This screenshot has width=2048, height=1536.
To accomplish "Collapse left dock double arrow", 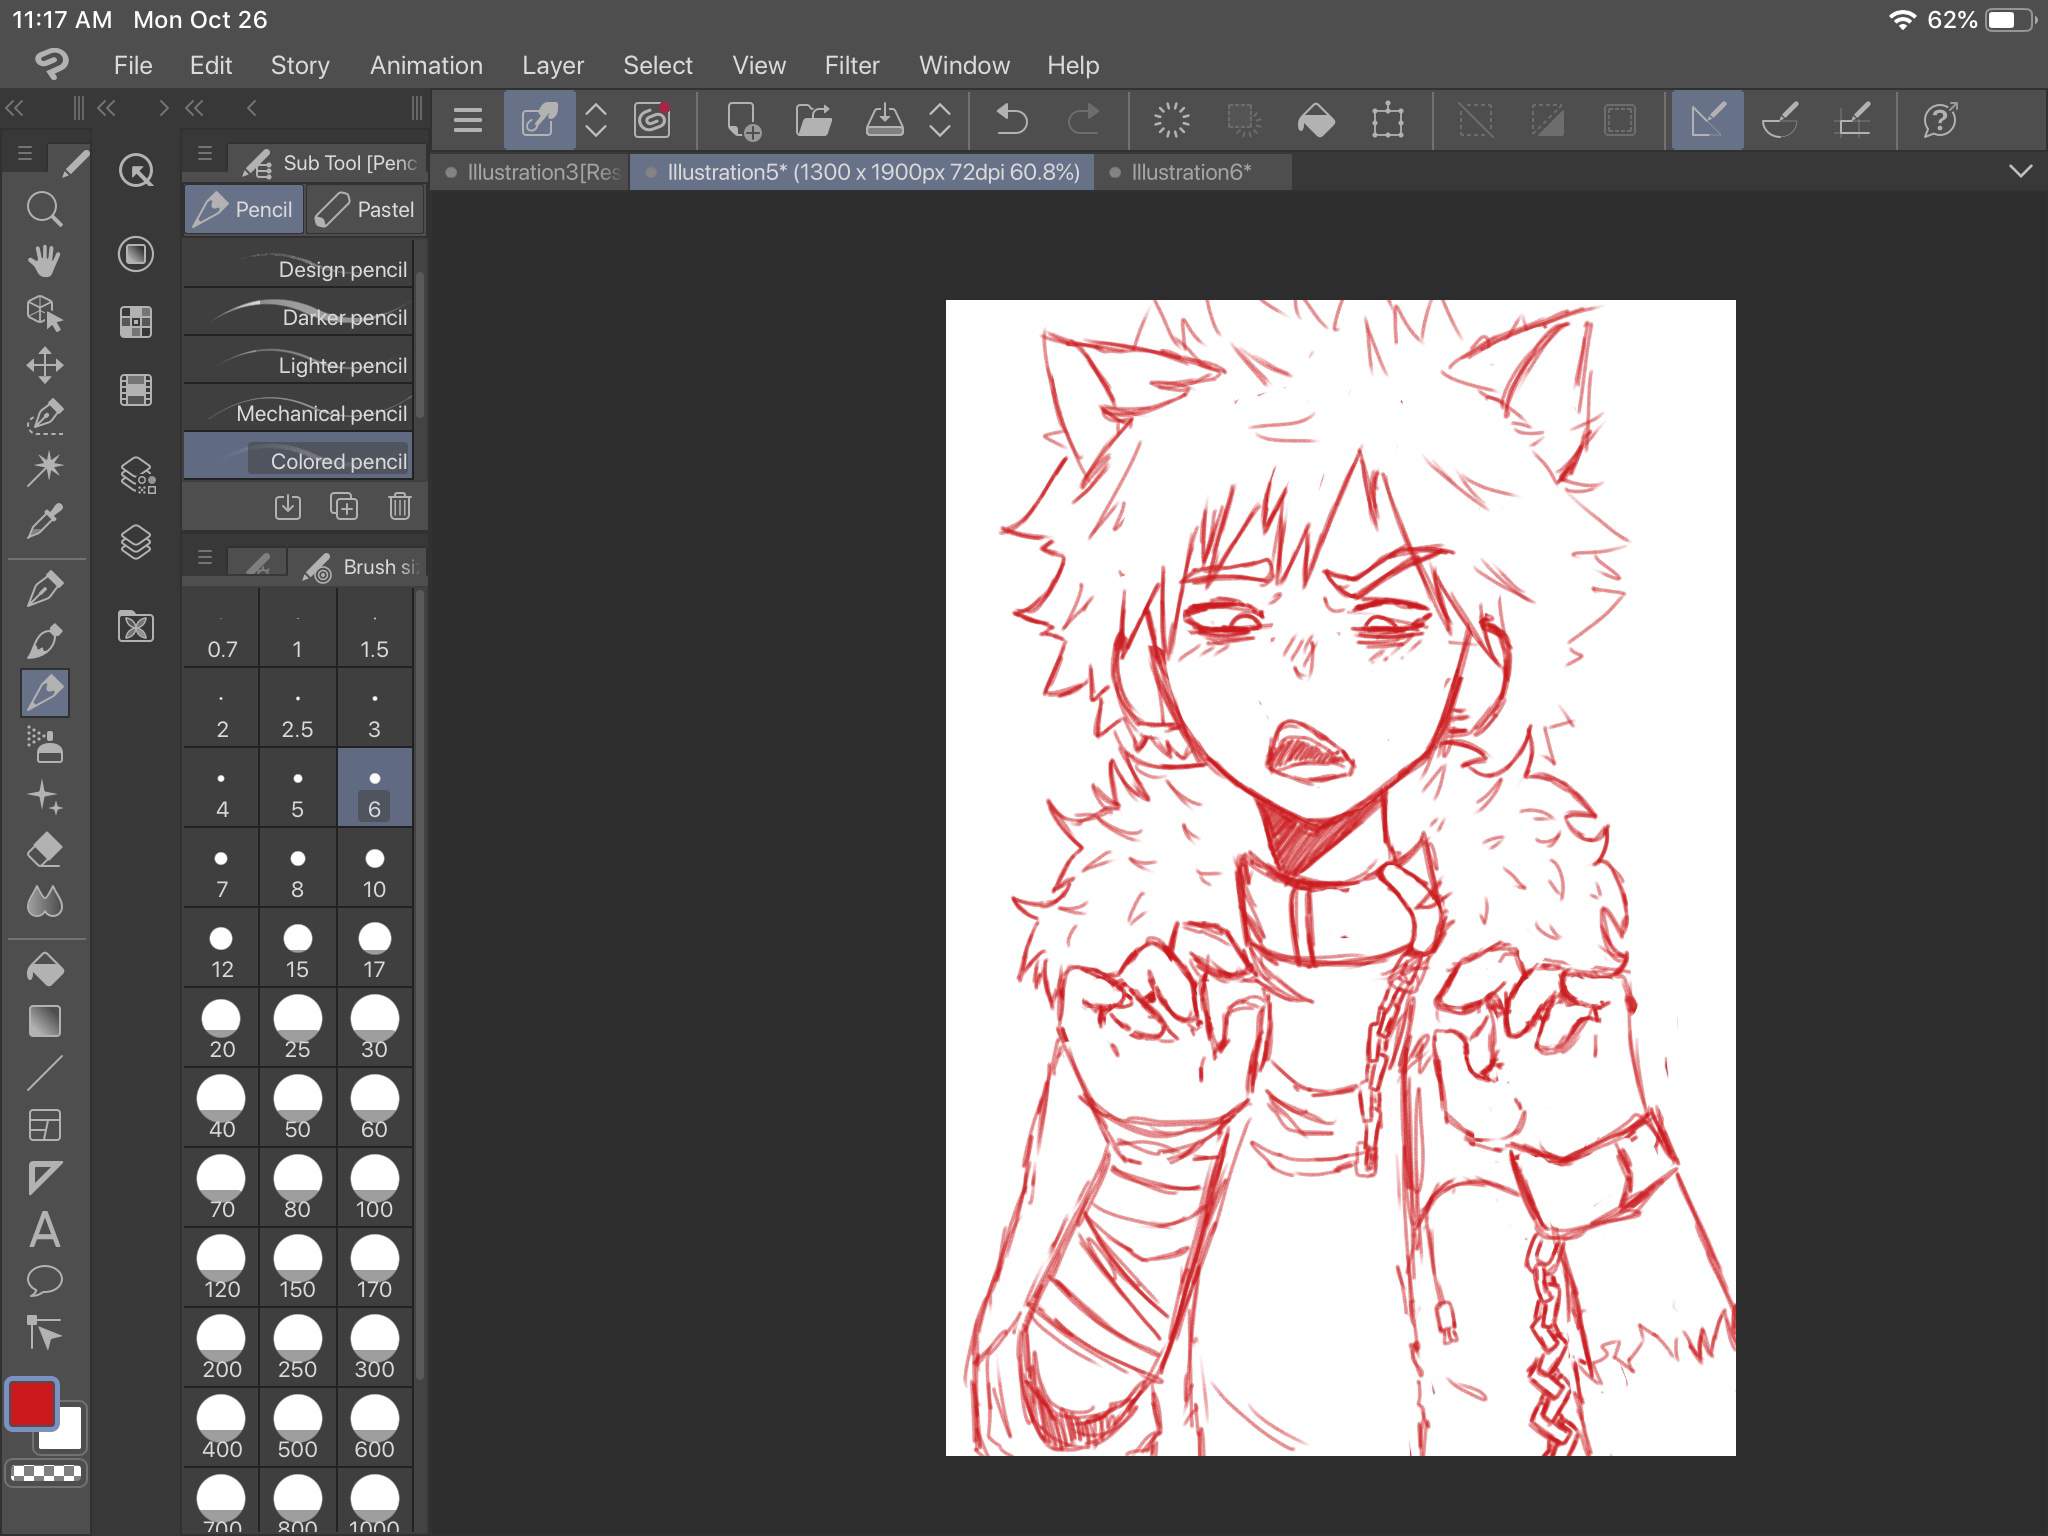I will [x=14, y=107].
